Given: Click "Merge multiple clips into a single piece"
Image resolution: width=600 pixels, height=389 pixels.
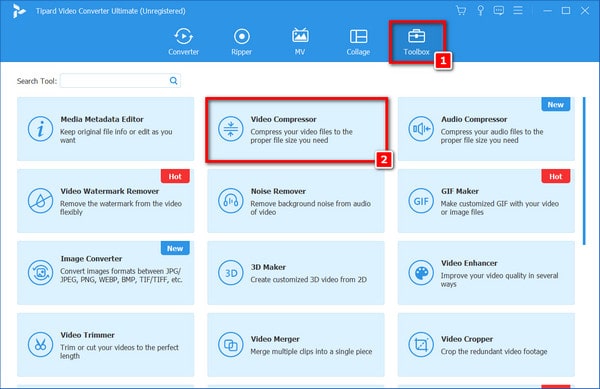Looking at the screenshot, I should [311, 352].
